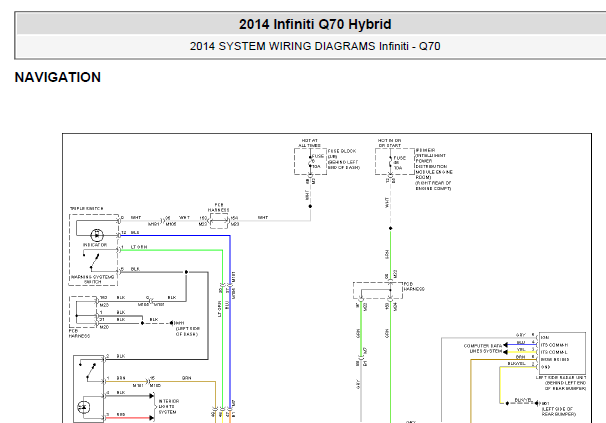606x423 pixels.
Task: Click the "NAVIGATION" section heading
Action: (x=58, y=77)
